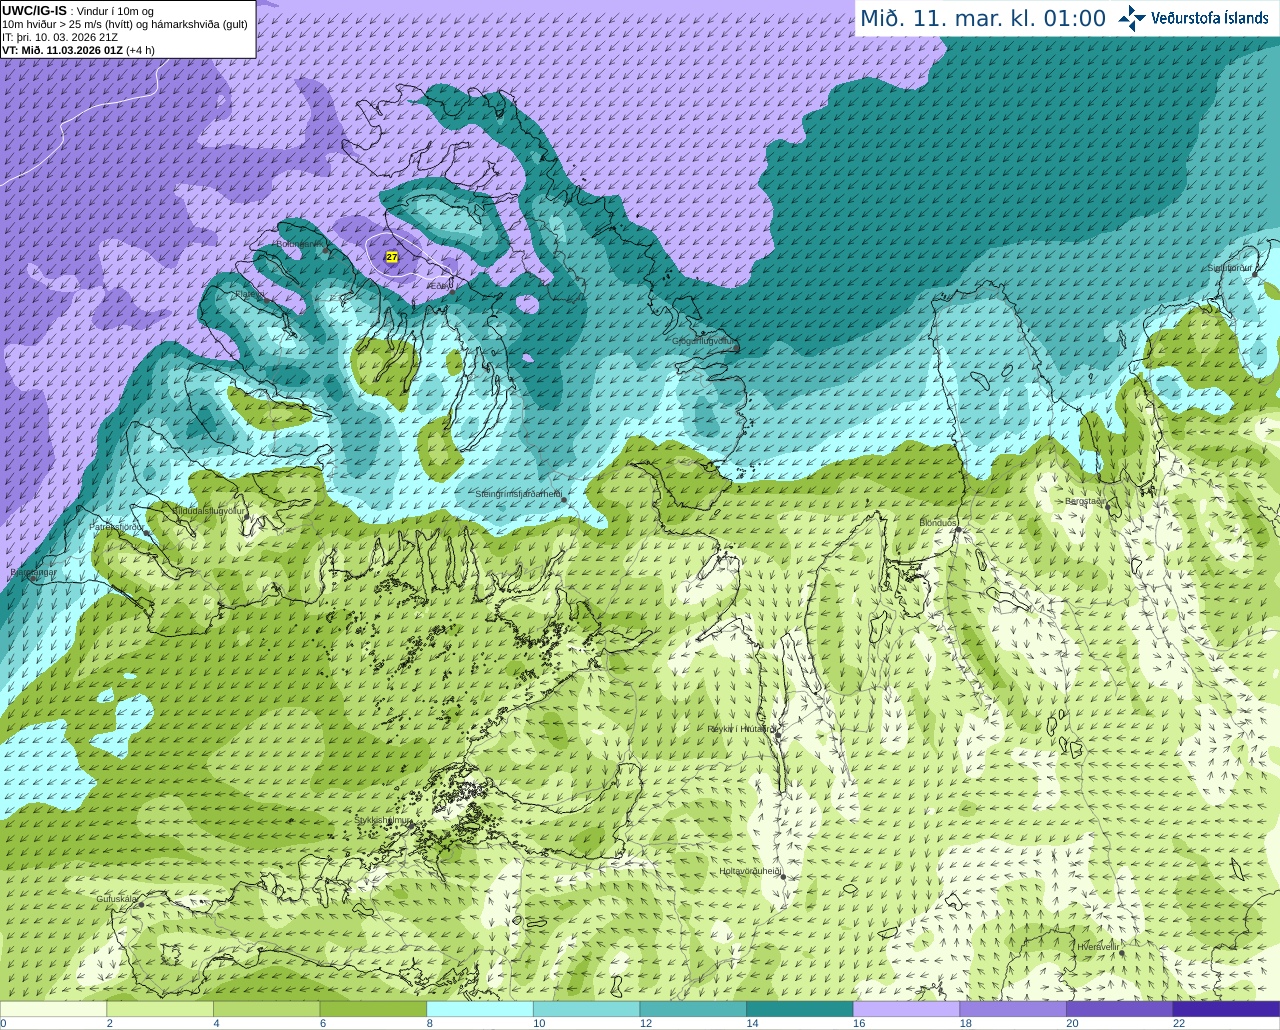Click the Veðurstofa Íslands logo
Screen dimensions: 1280x1030
point(1194,18)
